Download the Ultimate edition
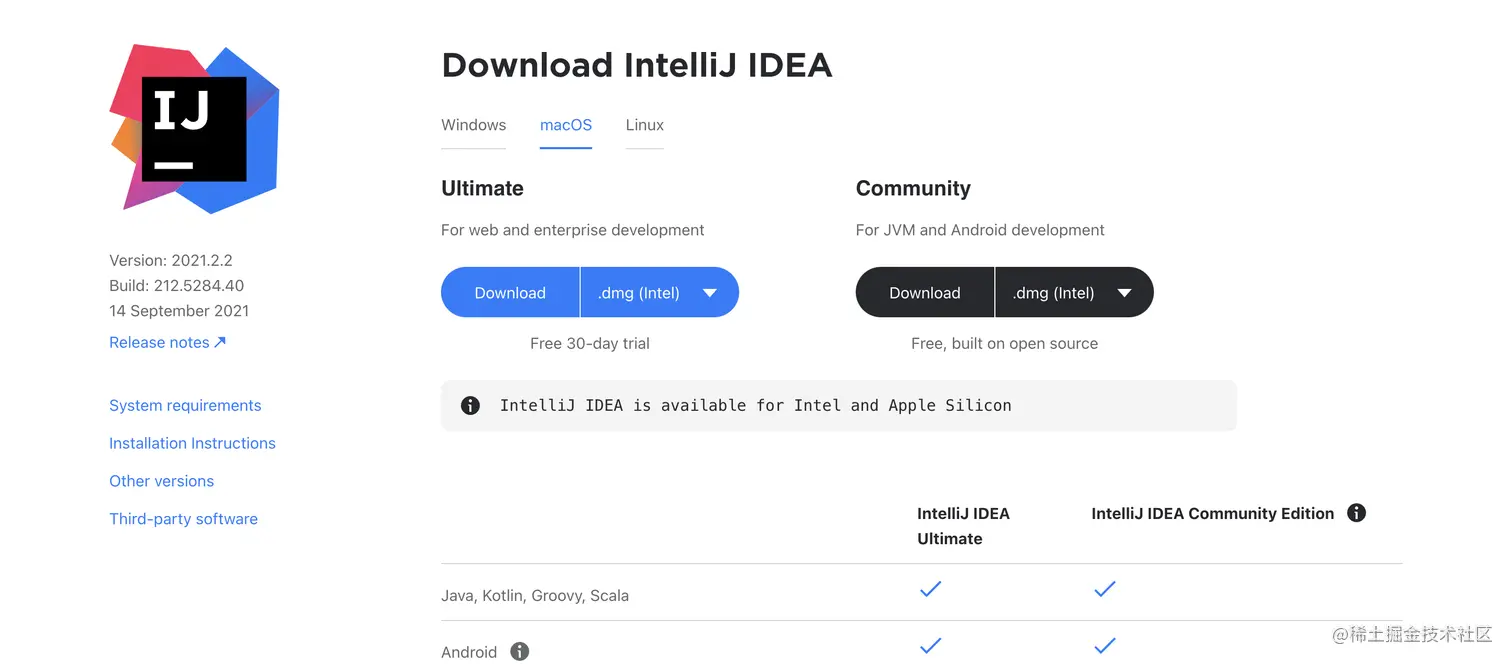This screenshot has height=664, width=1512. pos(510,293)
